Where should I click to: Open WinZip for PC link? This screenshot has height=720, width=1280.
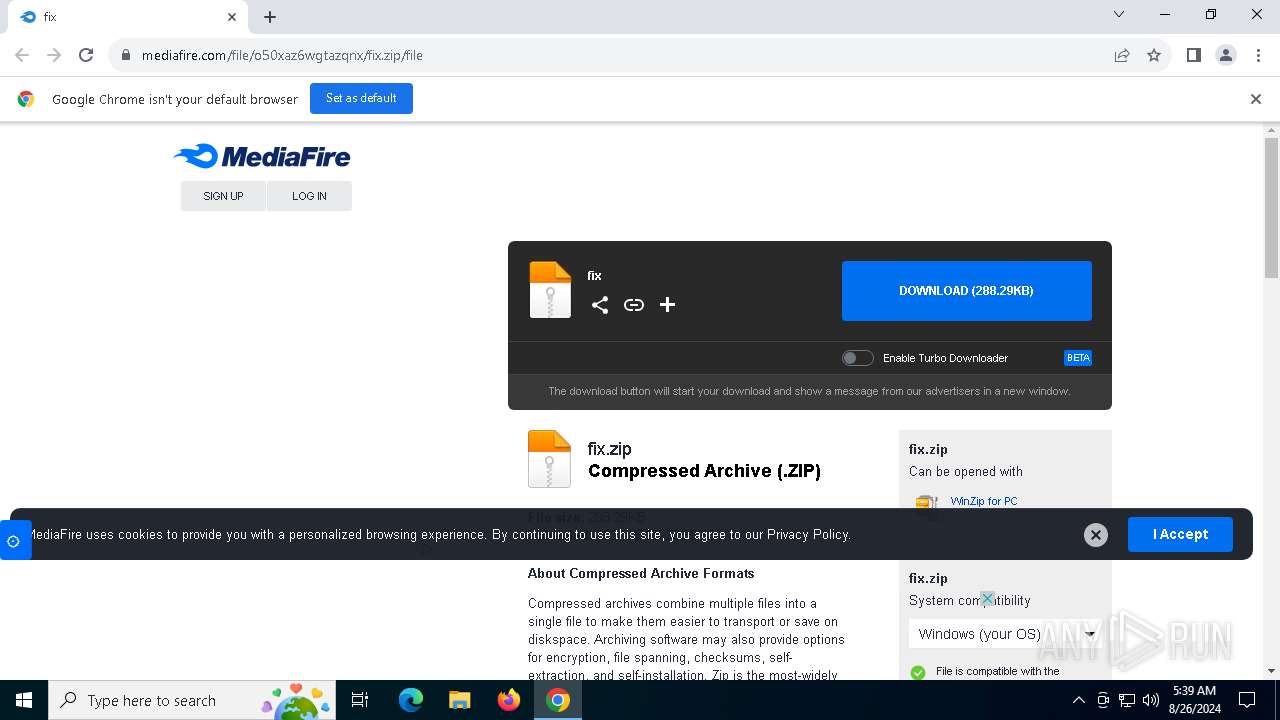984,501
